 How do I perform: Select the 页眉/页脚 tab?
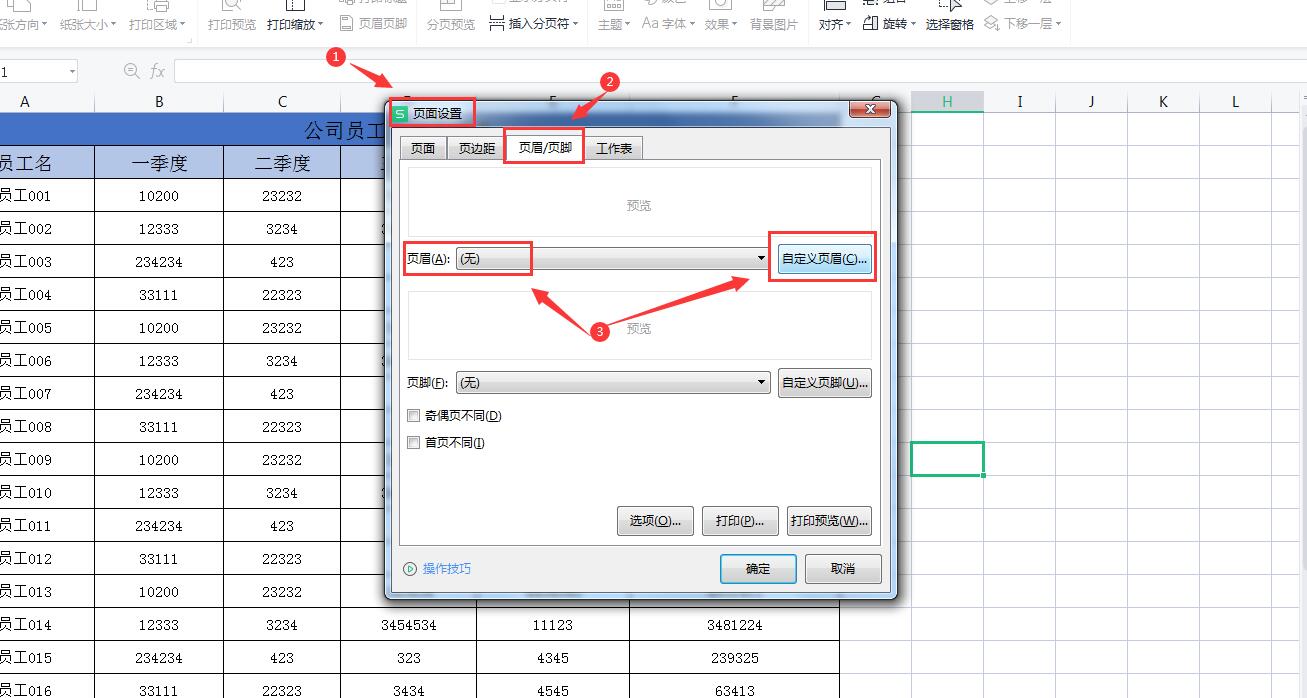click(545, 147)
